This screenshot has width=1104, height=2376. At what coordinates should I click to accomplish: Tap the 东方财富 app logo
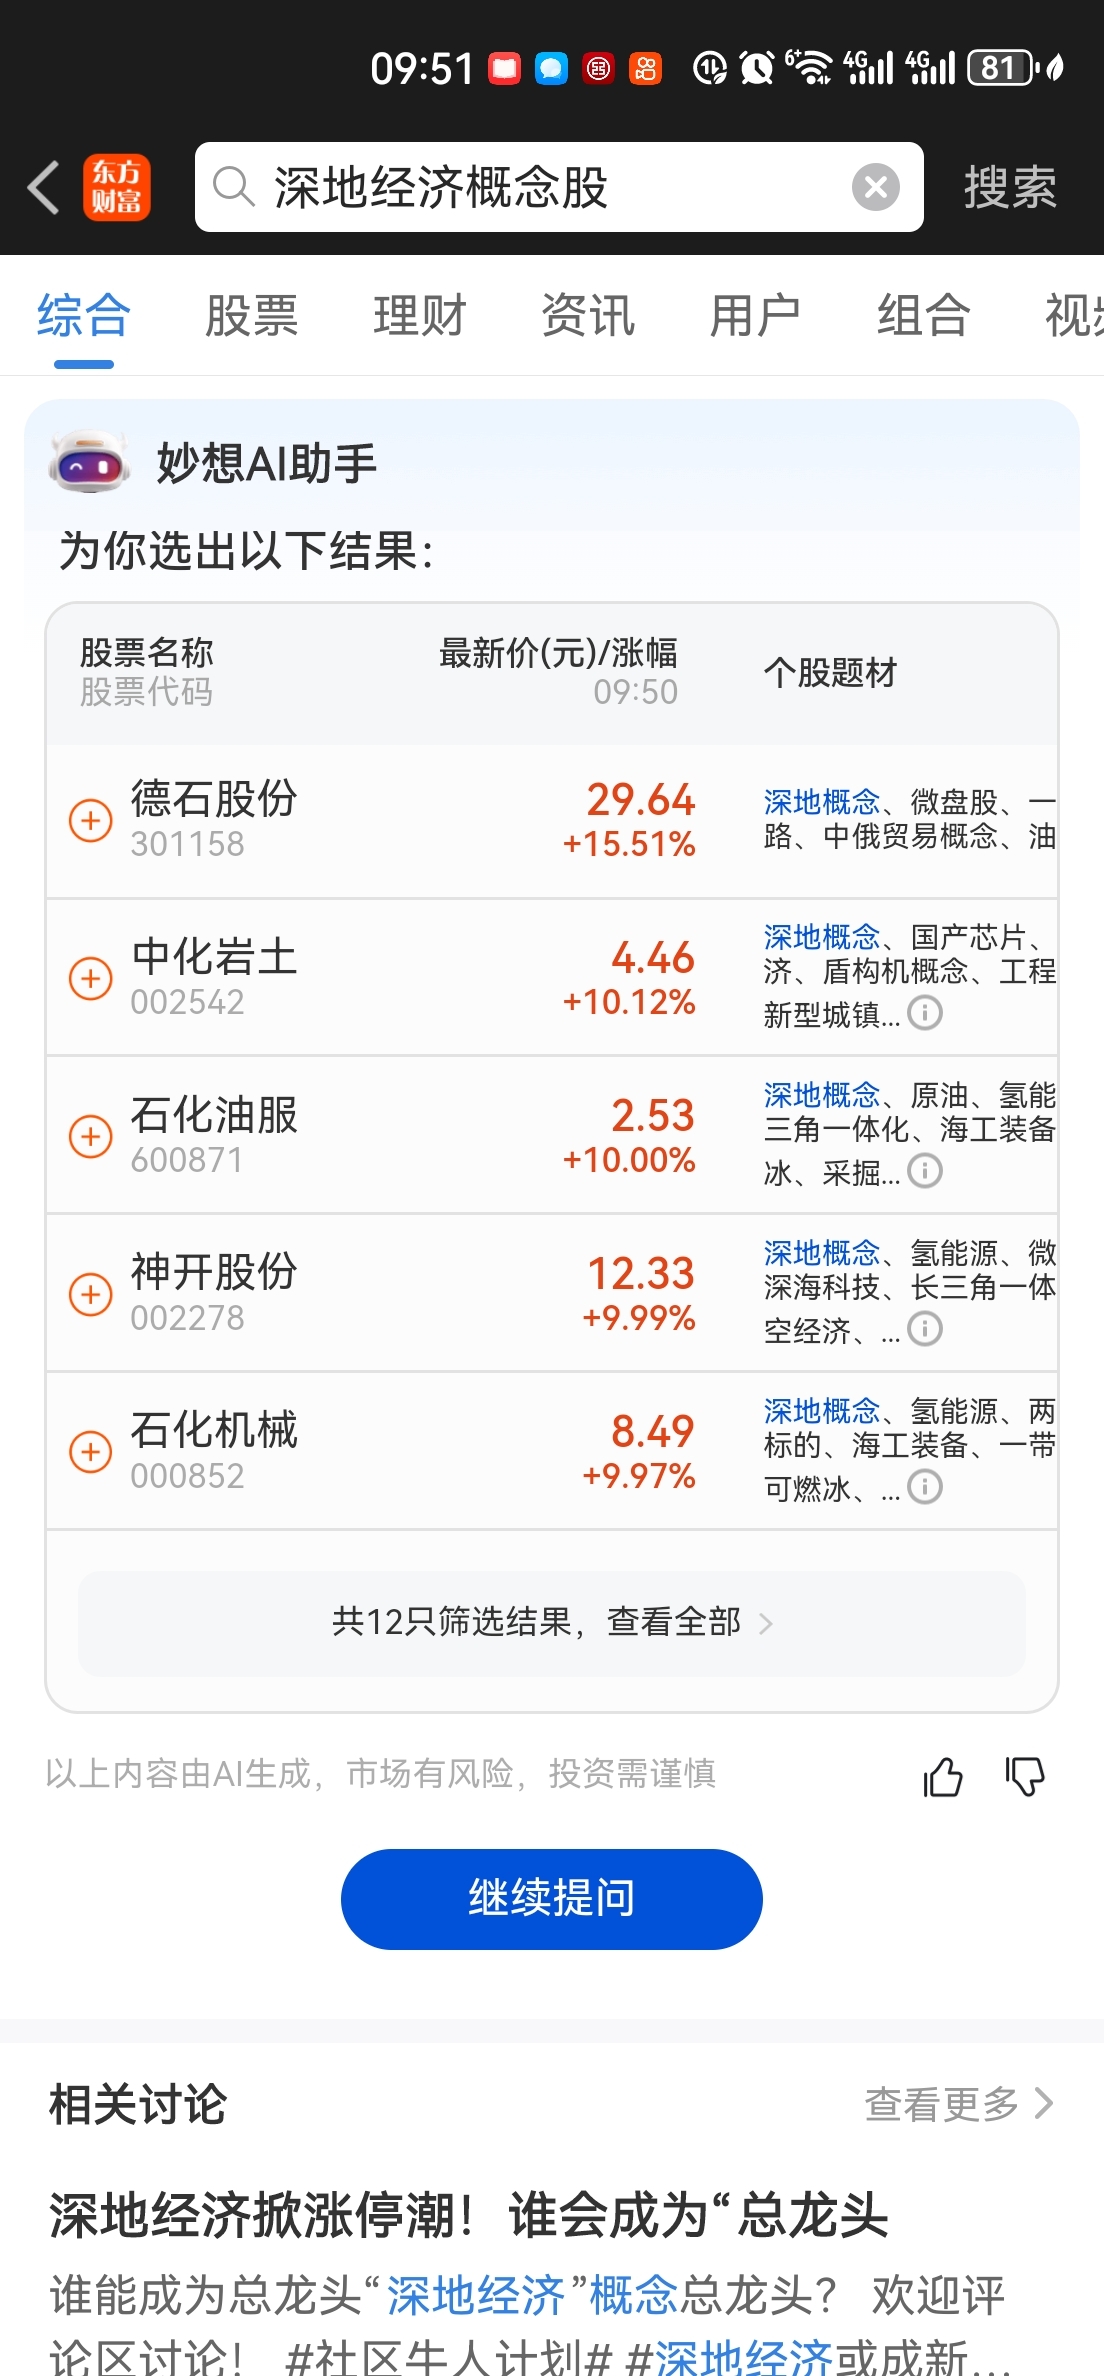117,187
